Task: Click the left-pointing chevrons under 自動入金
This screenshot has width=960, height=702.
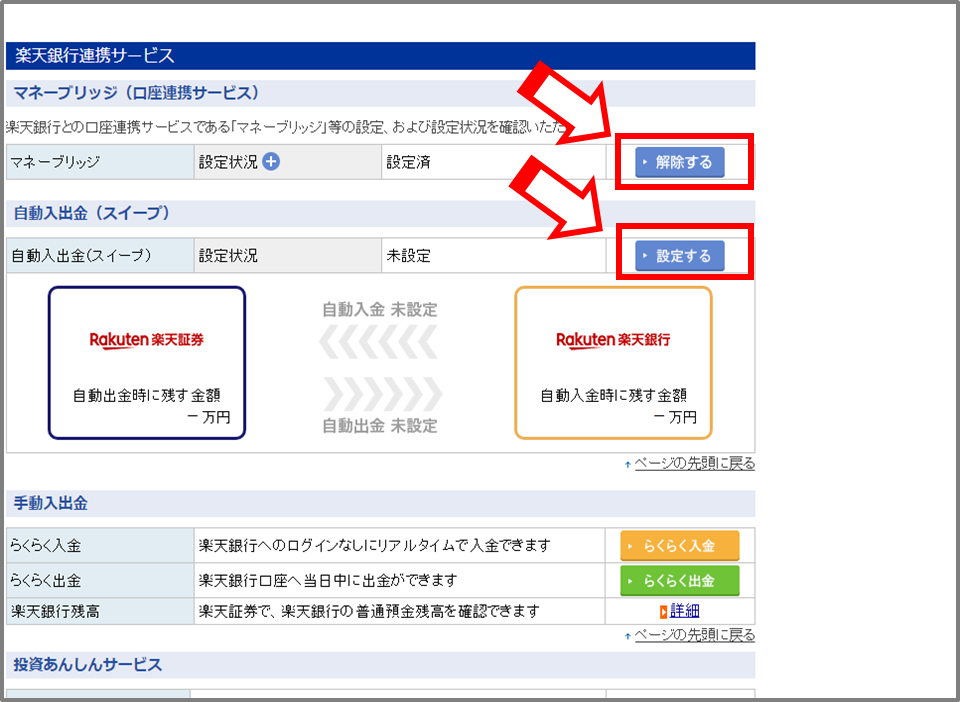Action: 379,342
